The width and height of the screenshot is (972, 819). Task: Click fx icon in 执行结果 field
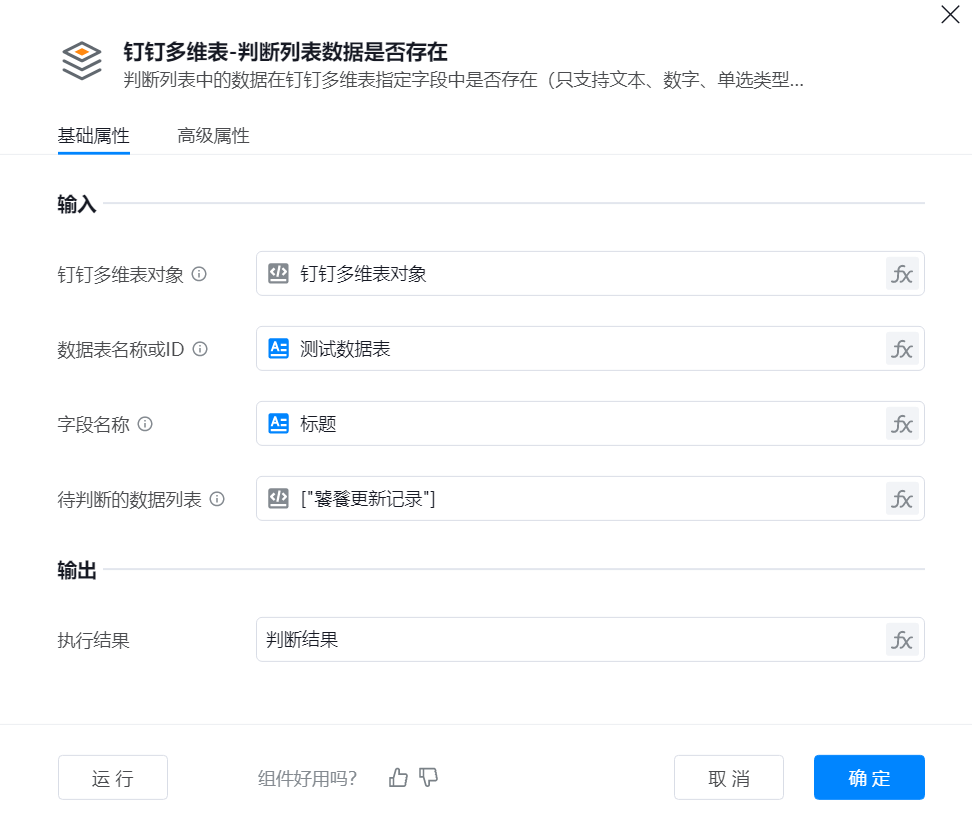coord(902,640)
